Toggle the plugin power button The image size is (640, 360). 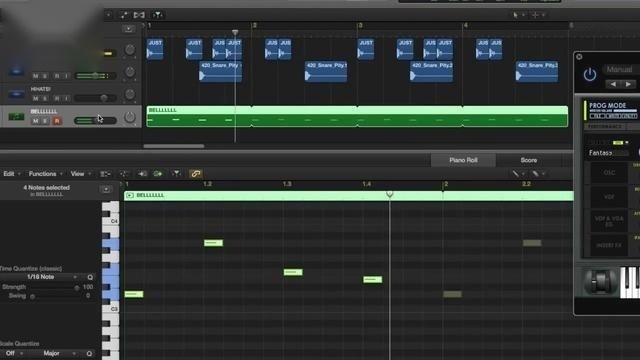[x=590, y=75]
